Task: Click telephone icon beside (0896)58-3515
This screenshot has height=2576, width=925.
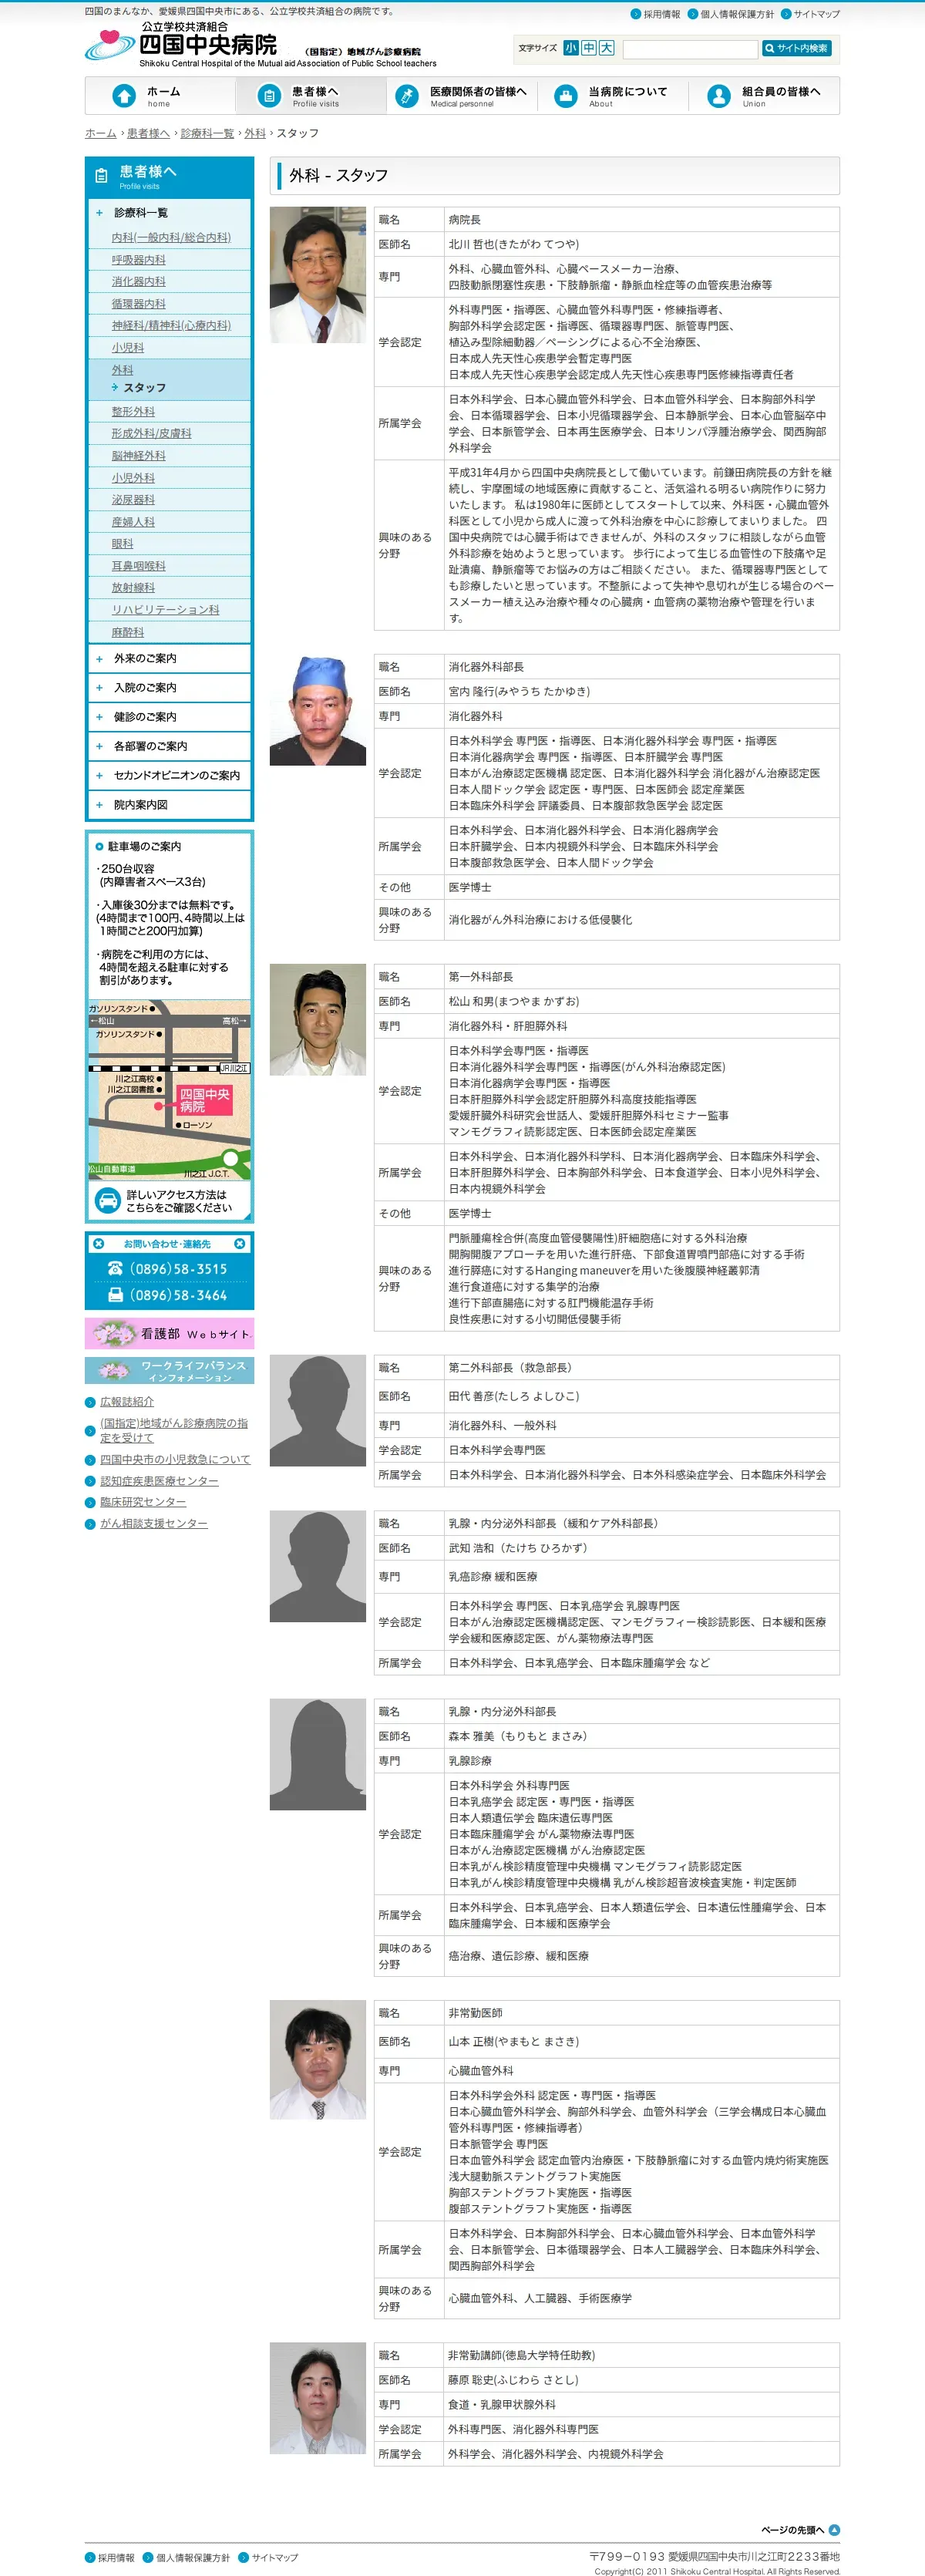Action: (116, 1269)
